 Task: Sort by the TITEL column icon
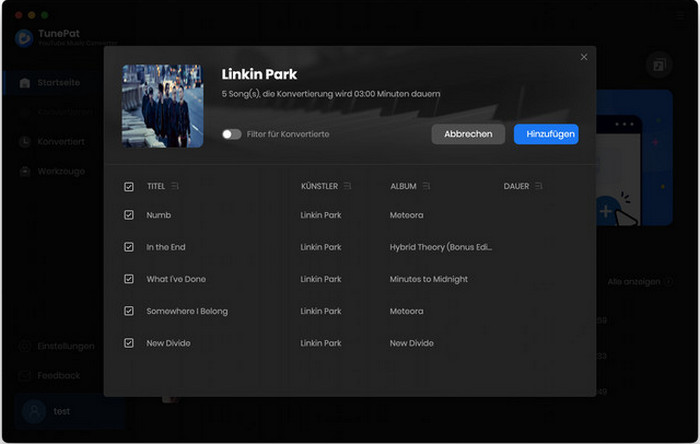175,186
